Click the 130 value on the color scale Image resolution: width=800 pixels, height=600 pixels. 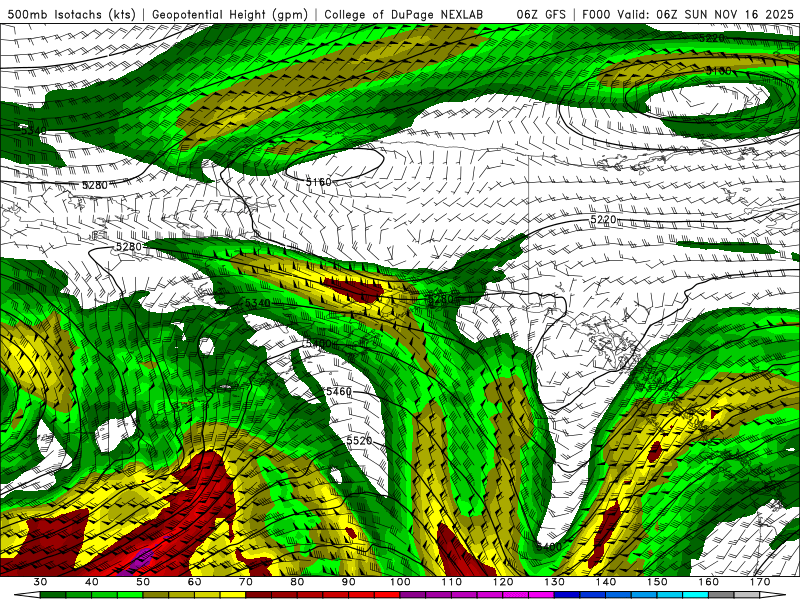point(555,582)
